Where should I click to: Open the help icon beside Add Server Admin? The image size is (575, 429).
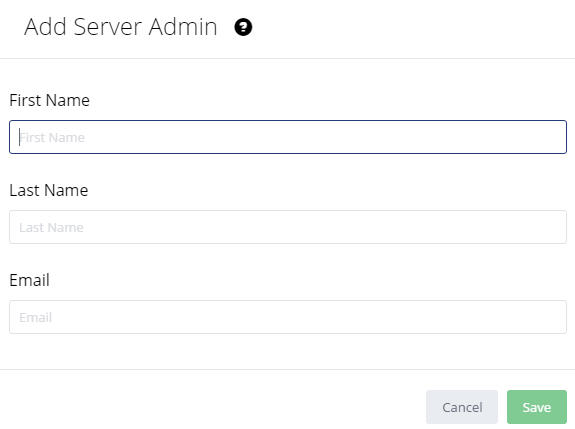pyautogui.click(x=243, y=27)
